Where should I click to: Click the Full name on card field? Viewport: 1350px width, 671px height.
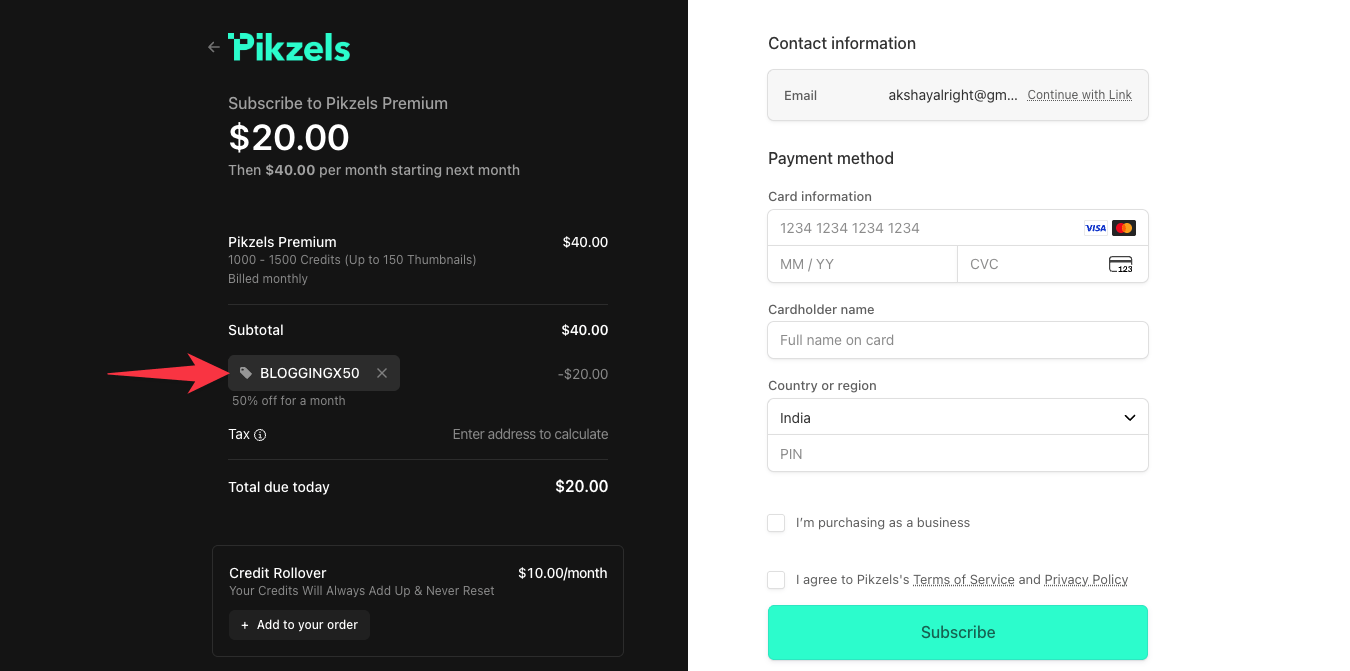click(x=957, y=340)
